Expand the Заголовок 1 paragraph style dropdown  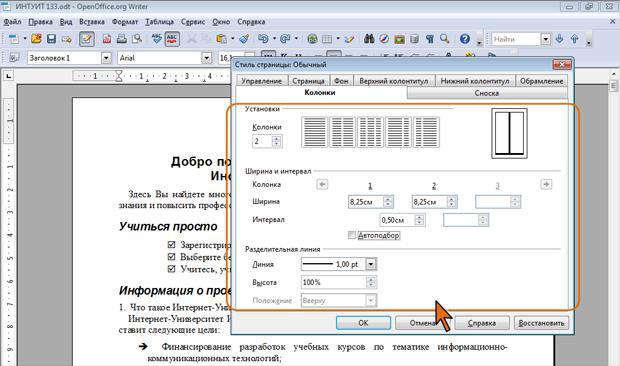coord(106,58)
